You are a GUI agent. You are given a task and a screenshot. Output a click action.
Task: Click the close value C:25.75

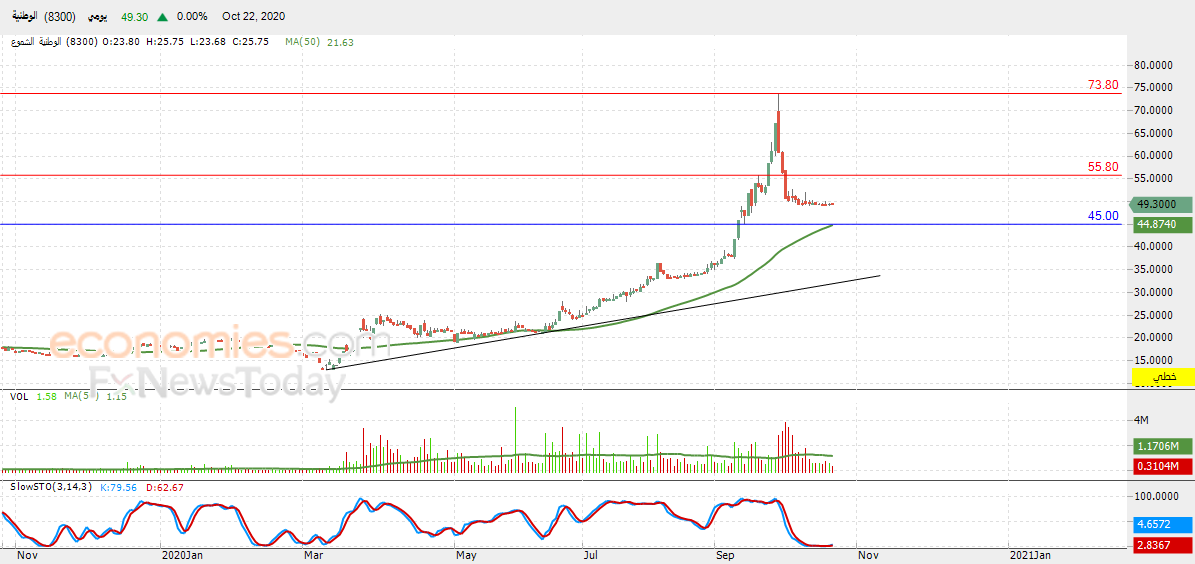click(x=251, y=43)
